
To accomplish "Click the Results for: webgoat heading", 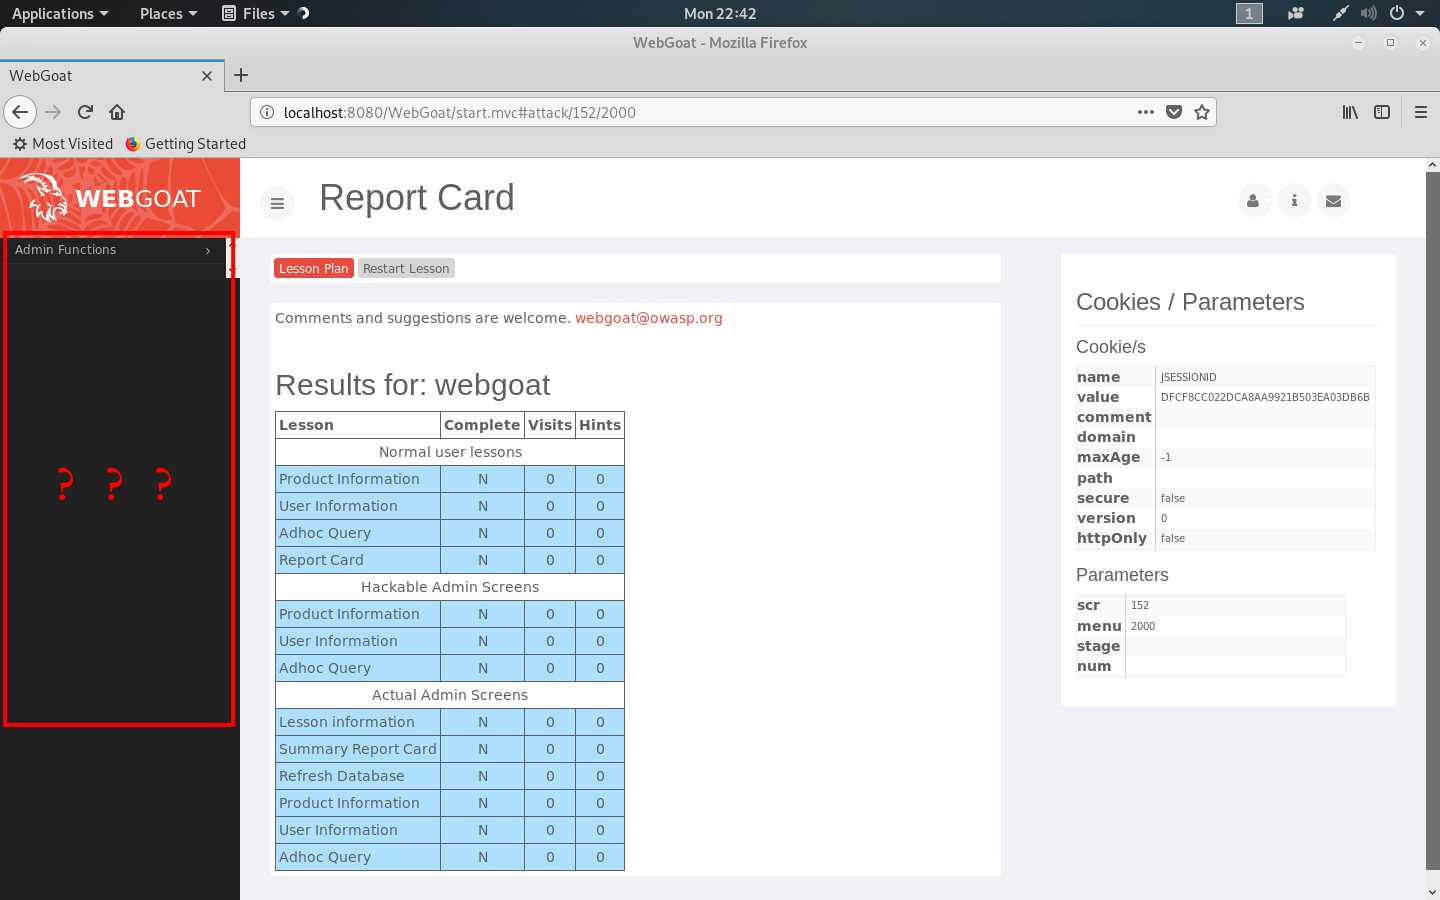I will 412,385.
